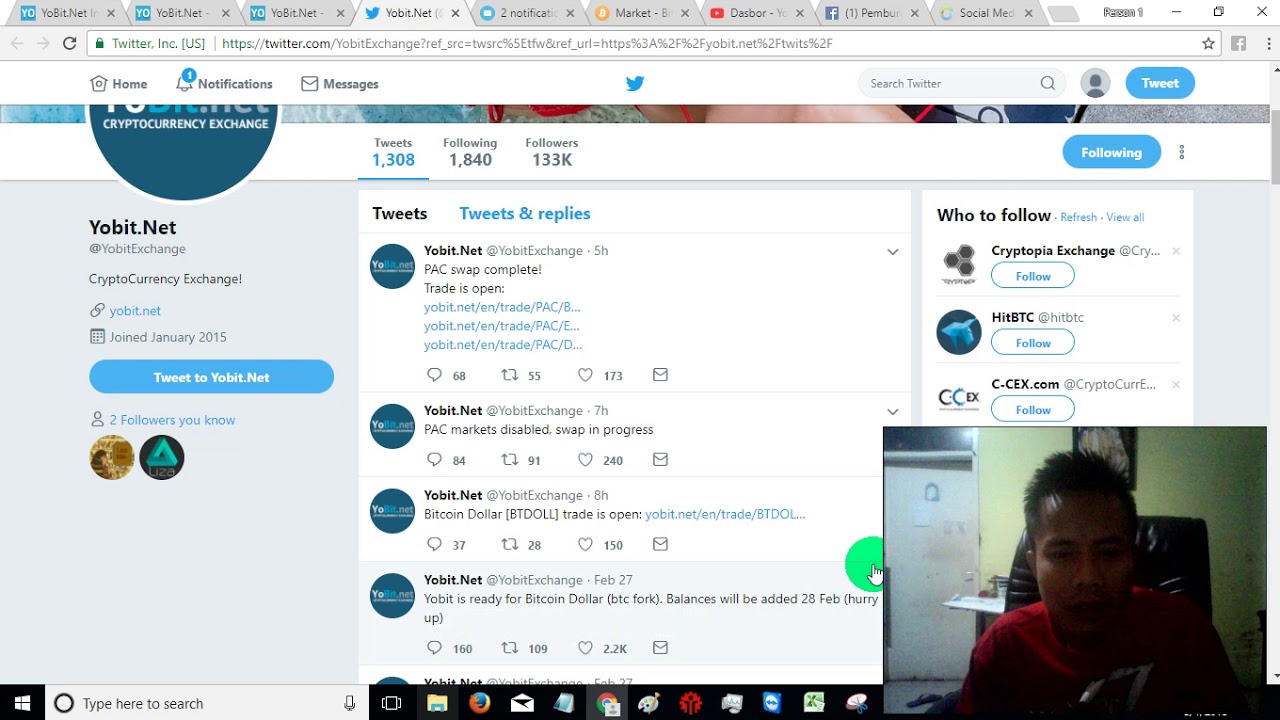Dismiss HitBTC follow suggestion
The image size is (1280, 720).
[x=1176, y=318]
